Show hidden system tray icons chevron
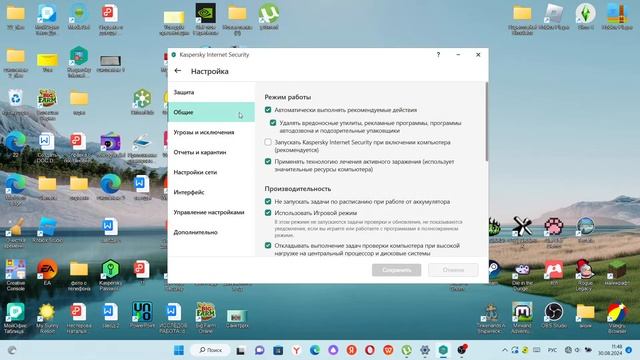 504,350
